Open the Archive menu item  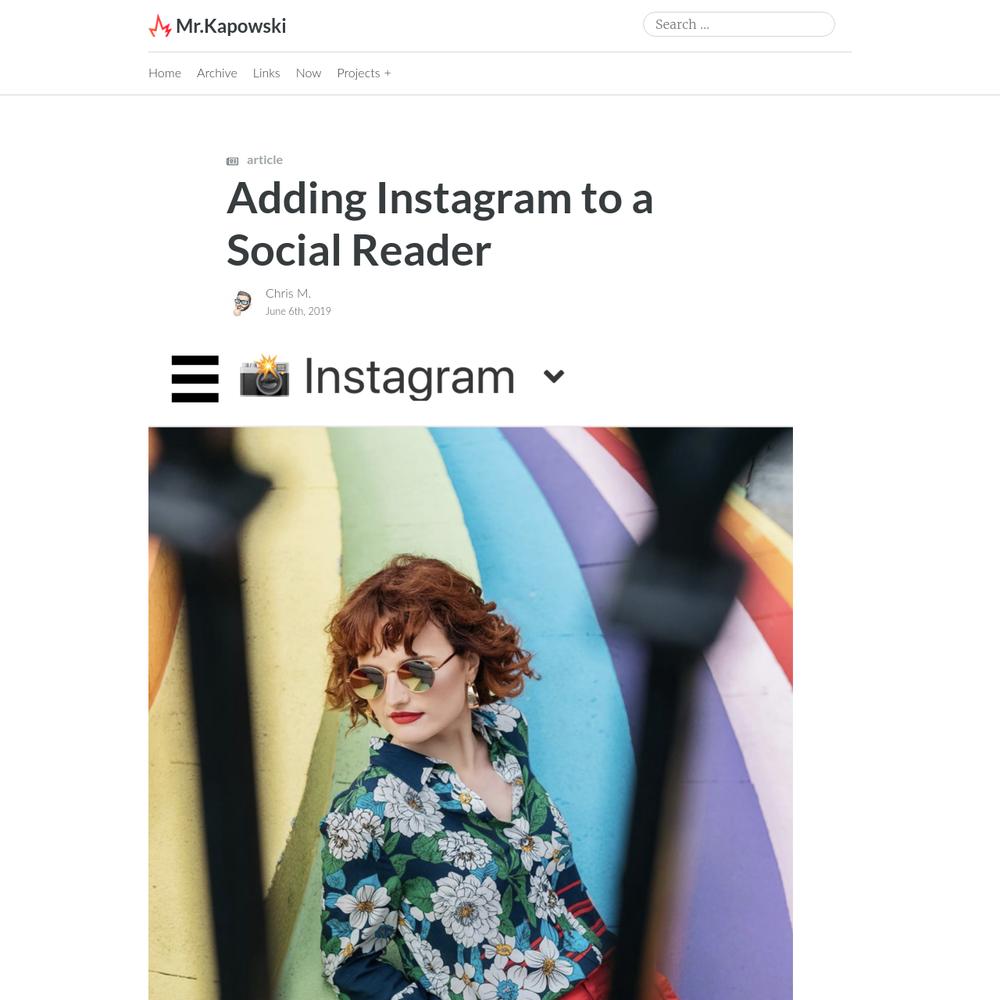tap(217, 73)
